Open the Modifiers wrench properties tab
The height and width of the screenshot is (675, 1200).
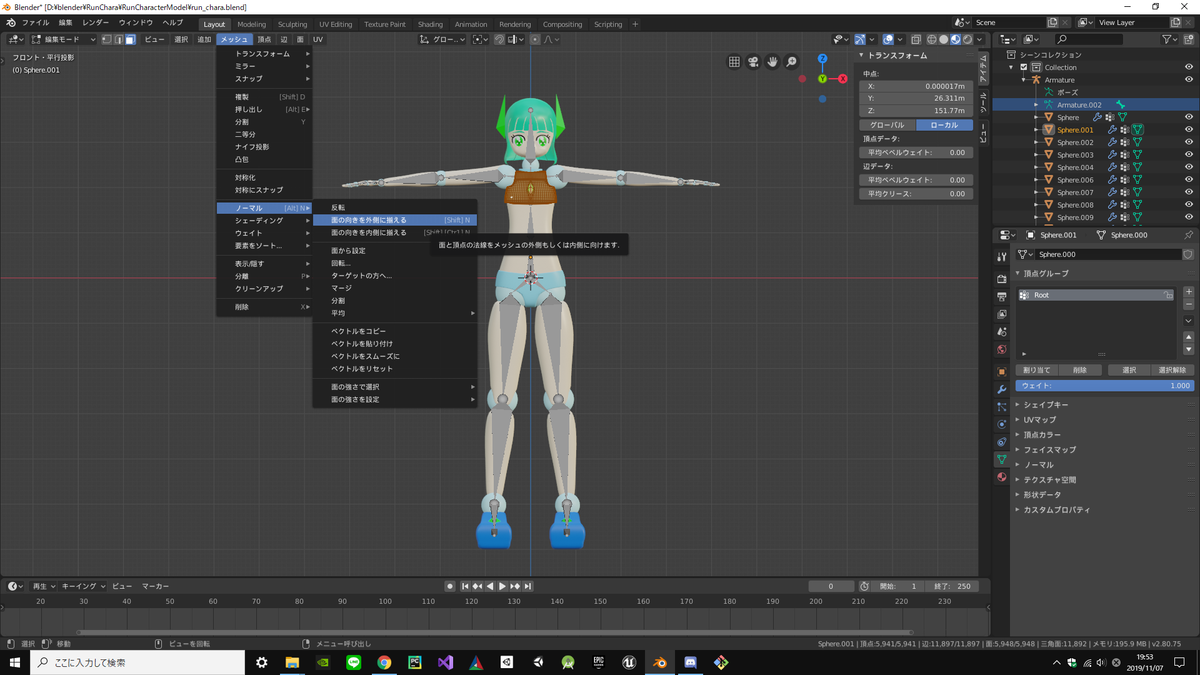[x=1001, y=389]
